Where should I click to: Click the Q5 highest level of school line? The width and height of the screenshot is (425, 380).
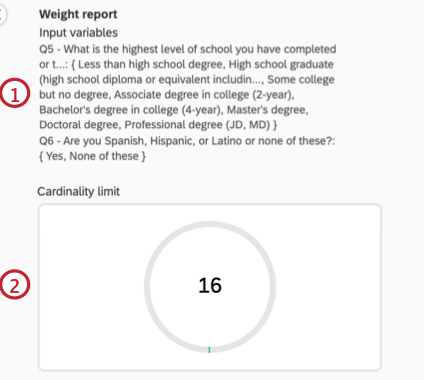coord(188,49)
